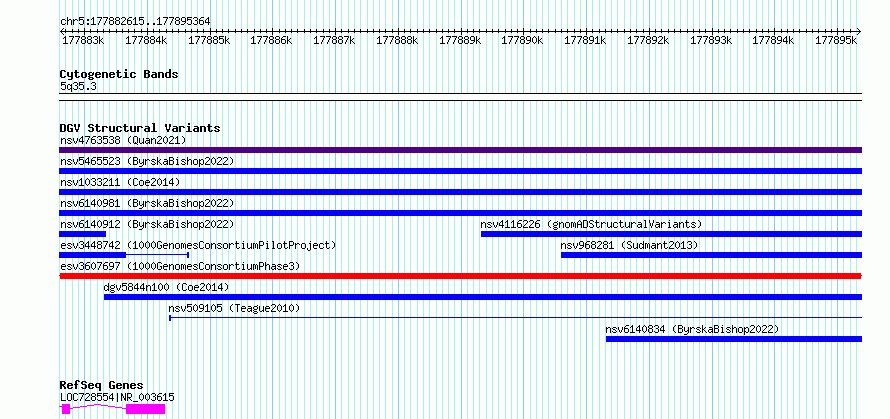
Task: Open nsv1033211 (Coe2014) label
Action: [x=120, y=182]
